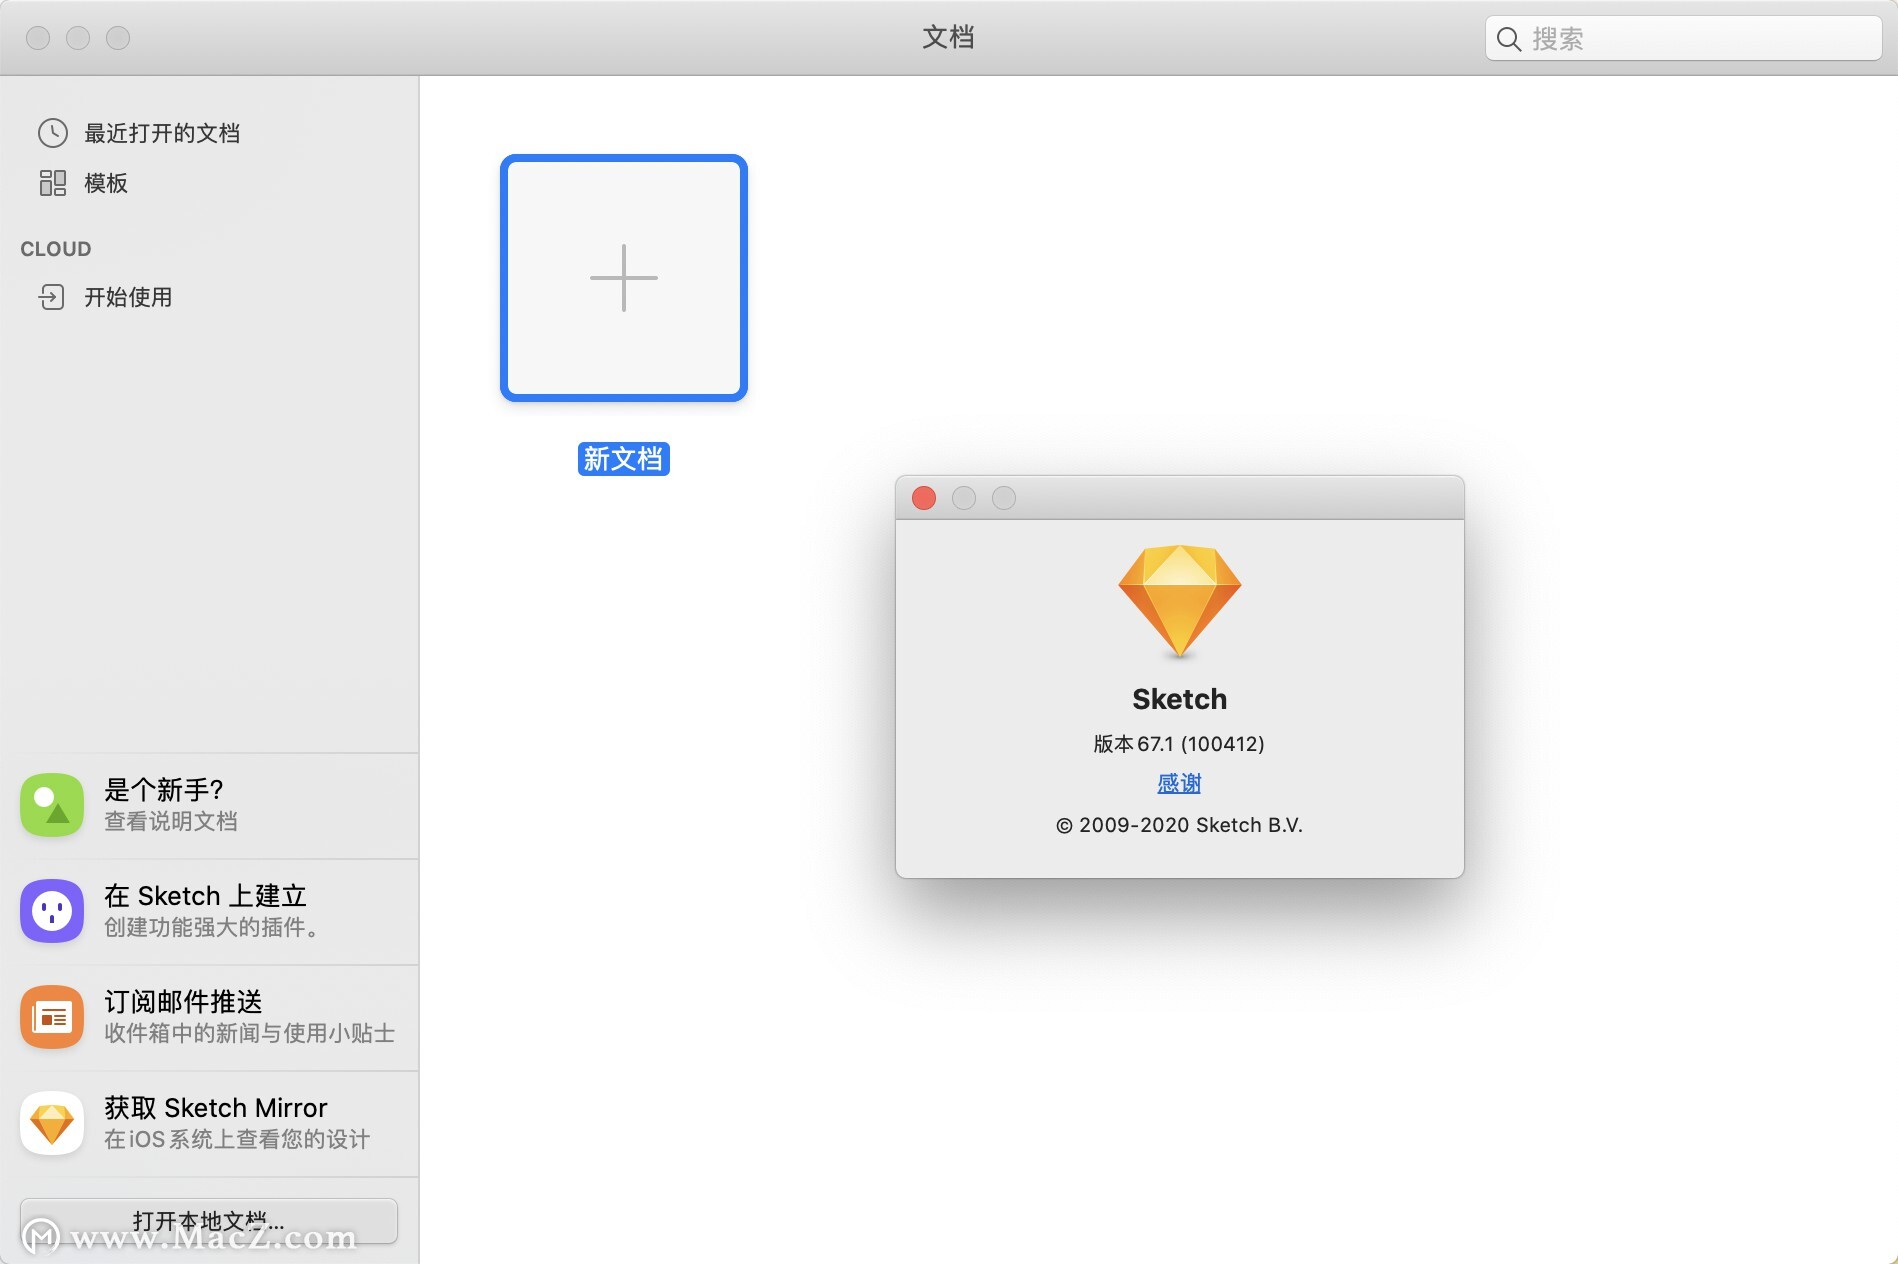Screen dimensions: 1898x1264
Task: Click the 文档 window title
Action: 948,38
